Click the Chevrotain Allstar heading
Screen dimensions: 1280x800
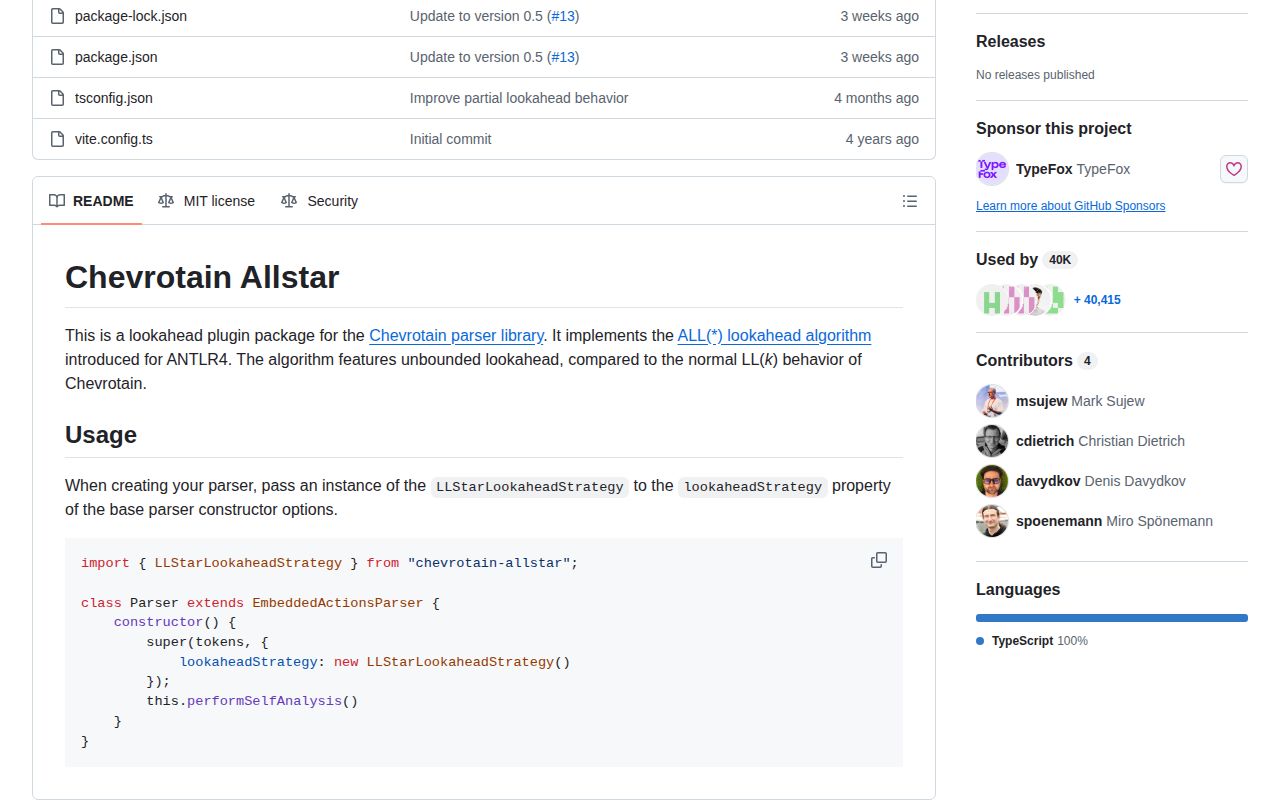[x=202, y=277]
